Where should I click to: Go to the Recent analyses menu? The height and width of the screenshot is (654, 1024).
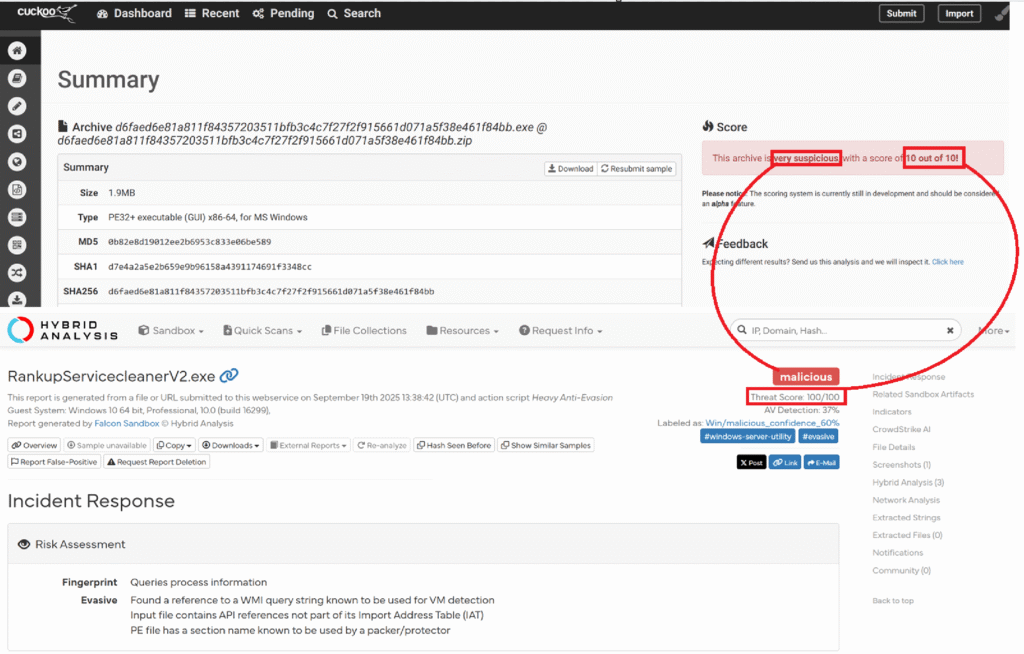pyautogui.click(x=211, y=14)
